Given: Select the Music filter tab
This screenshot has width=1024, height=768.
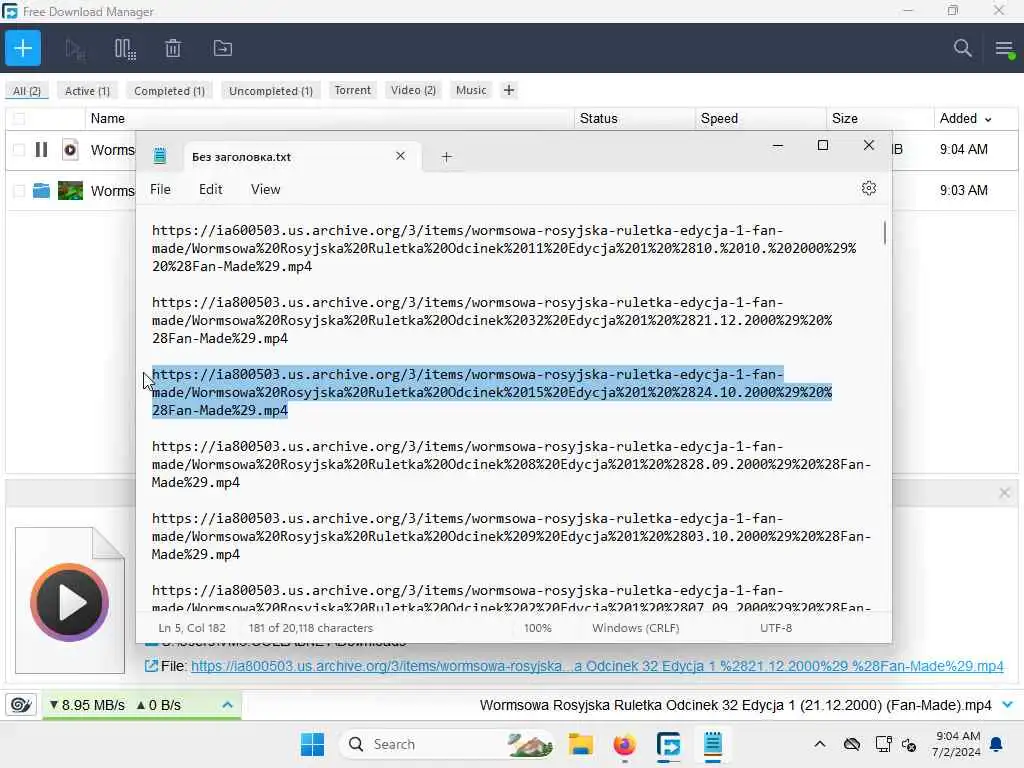Looking at the screenshot, I should pyautogui.click(x=471, y=90).
